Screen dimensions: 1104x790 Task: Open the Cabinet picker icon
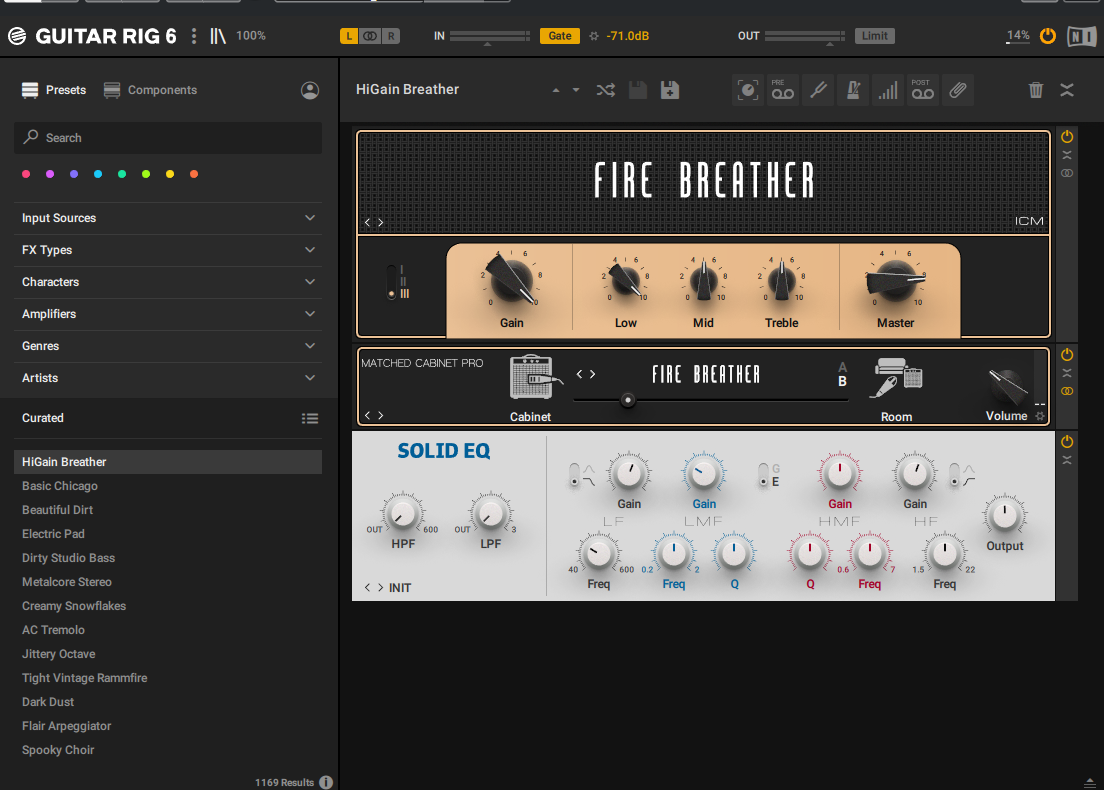click(535, 378)
